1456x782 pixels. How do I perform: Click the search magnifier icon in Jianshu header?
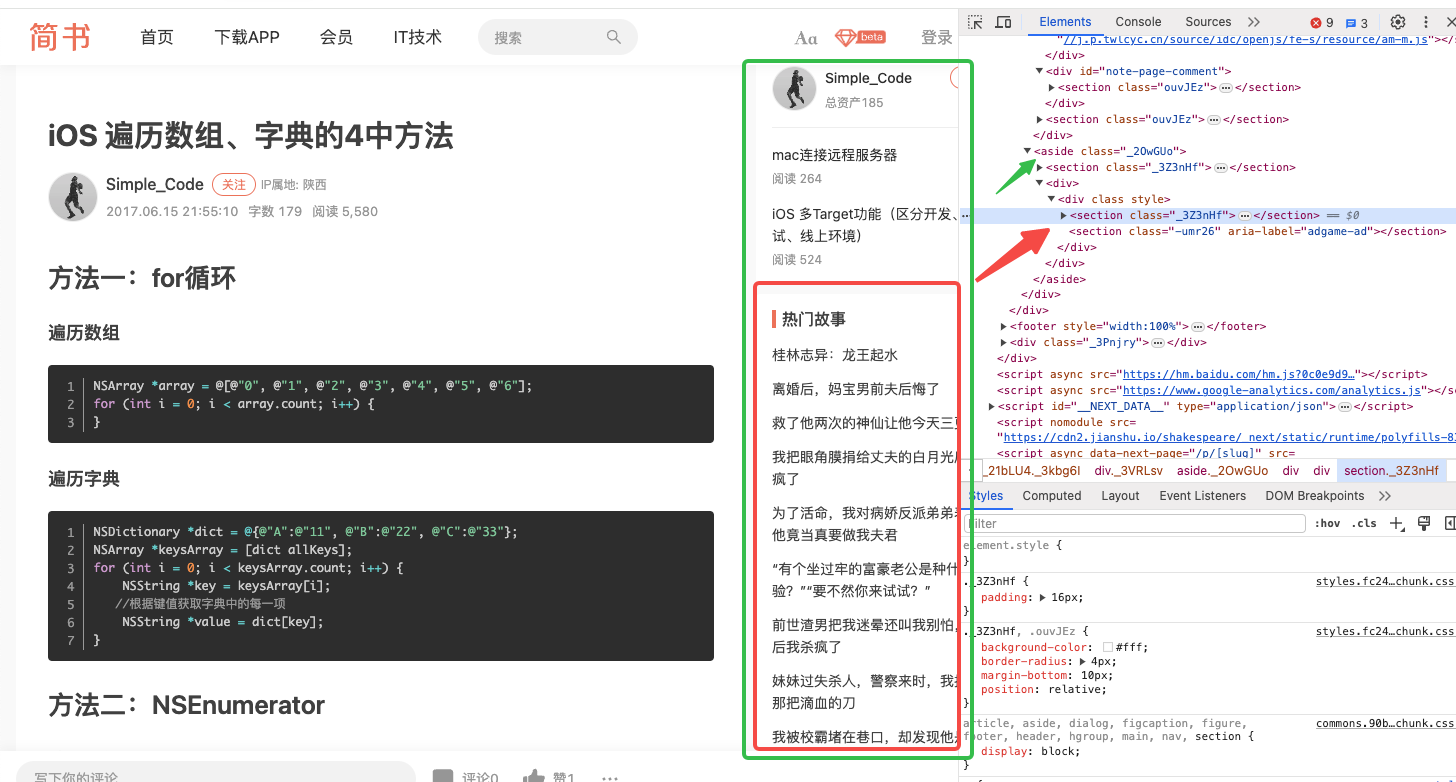614,37
